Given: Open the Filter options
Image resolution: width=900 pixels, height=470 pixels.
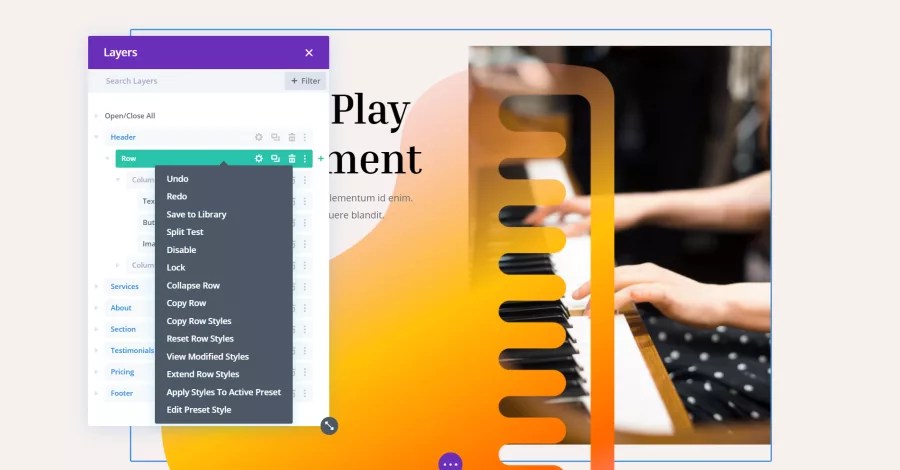Looking at the screenshot, I should point(305,81).
